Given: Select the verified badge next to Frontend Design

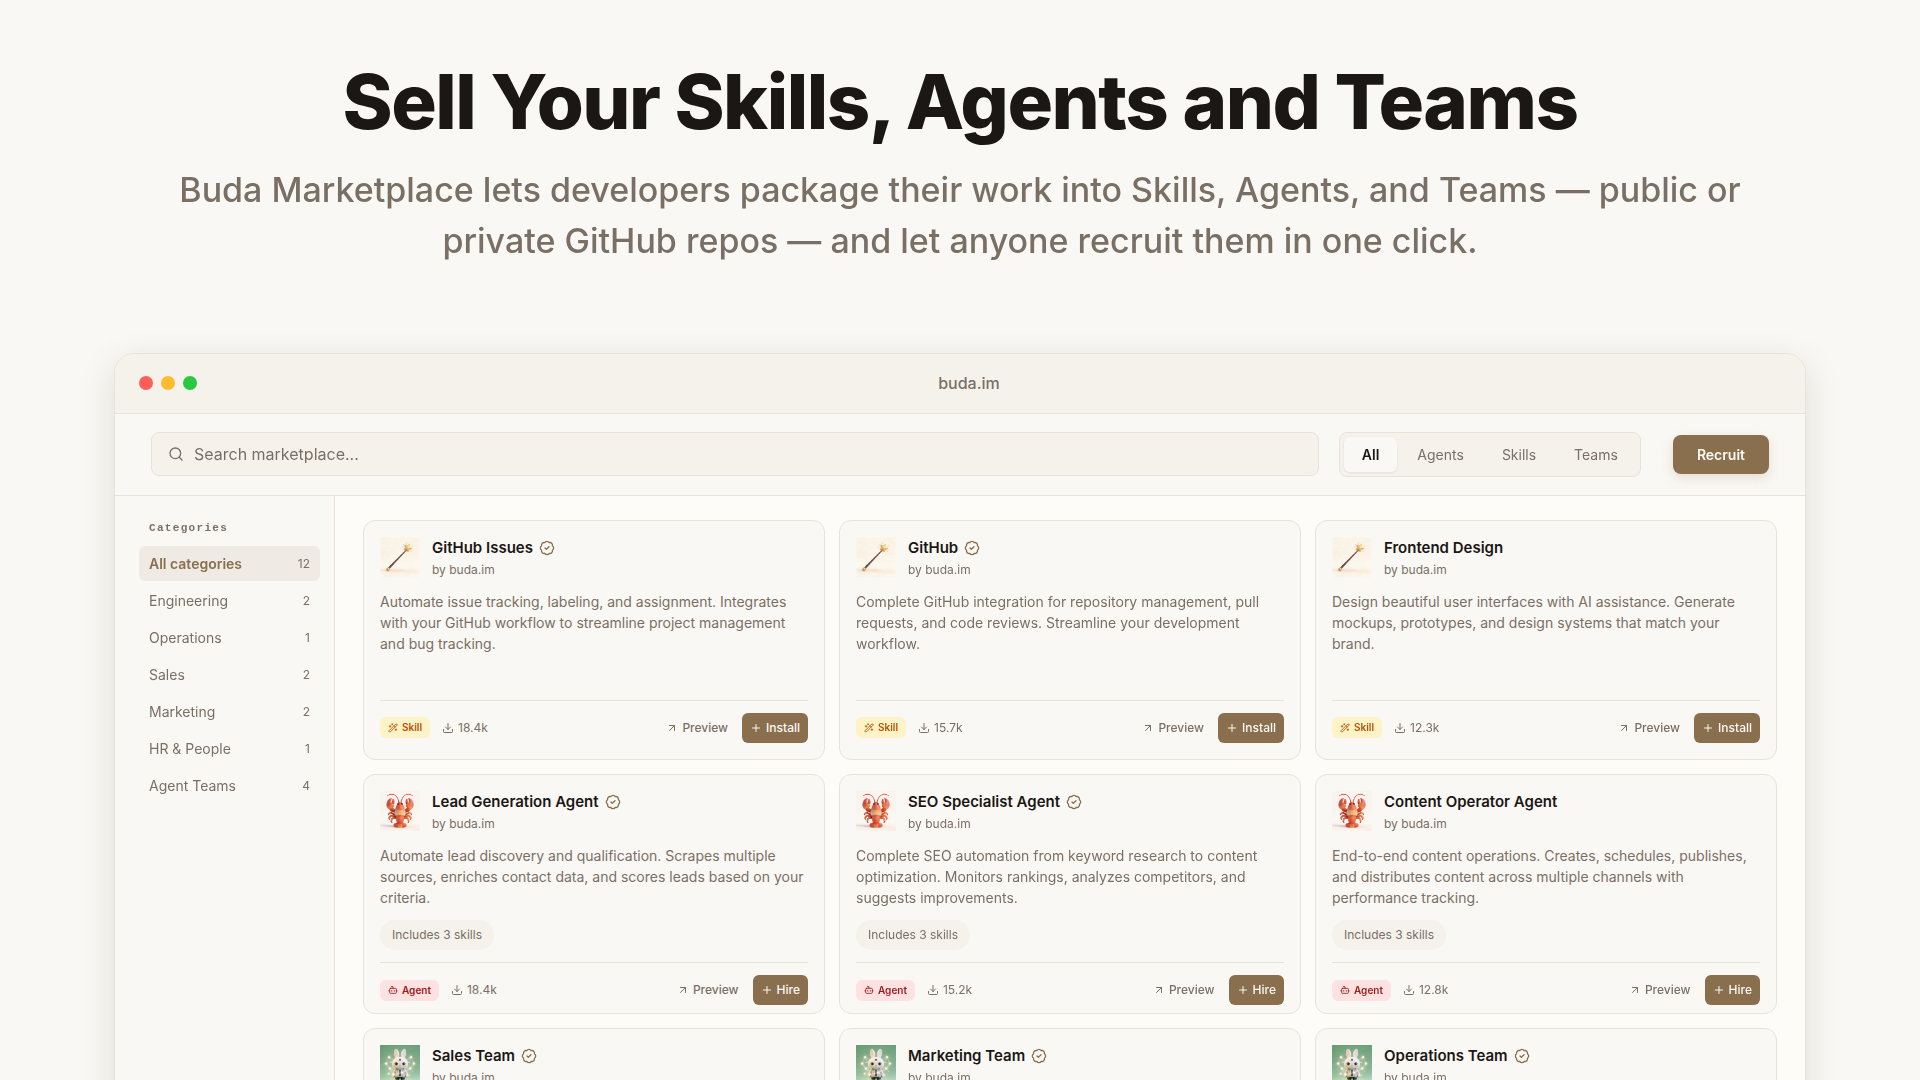Looking at the screenshot, I should 1520,548.
